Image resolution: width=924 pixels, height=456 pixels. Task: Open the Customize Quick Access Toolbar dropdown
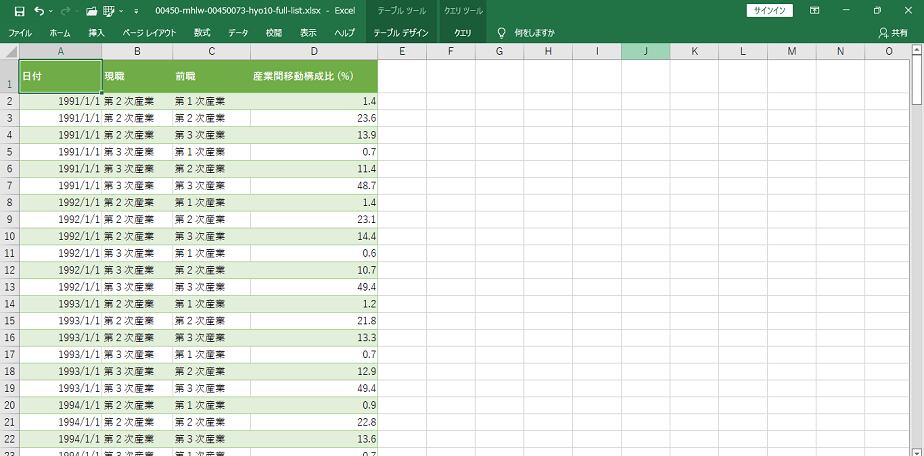(x=135, y=11)
